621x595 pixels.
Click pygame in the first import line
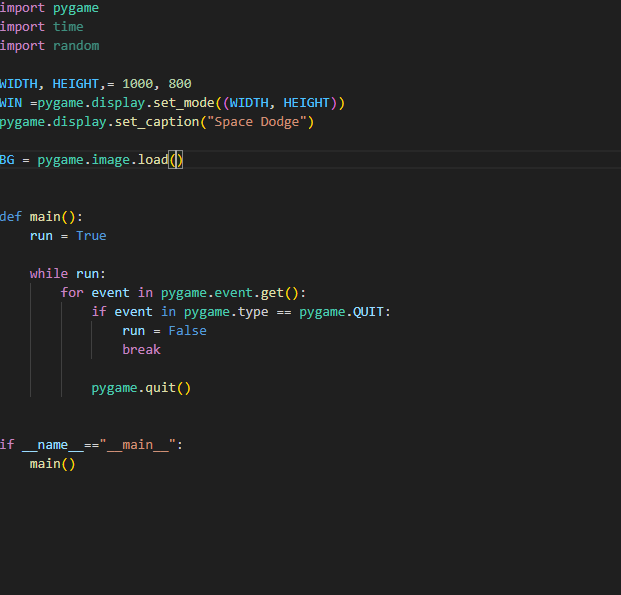[76, 8]
